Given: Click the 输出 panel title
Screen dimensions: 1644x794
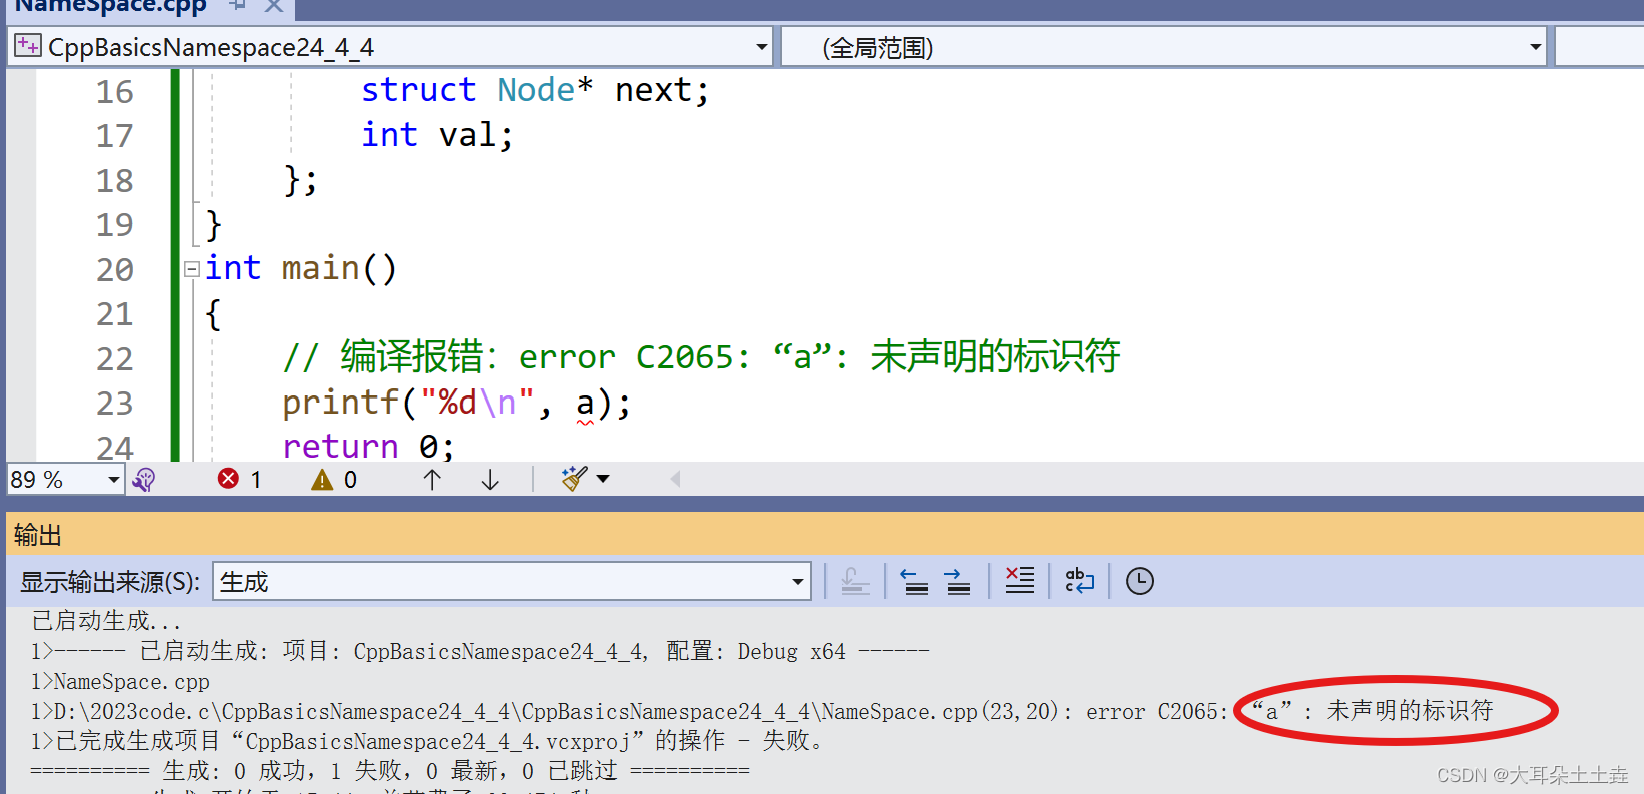Looking at the screenshot, I should pyautogui.click(x=38, y=535).
